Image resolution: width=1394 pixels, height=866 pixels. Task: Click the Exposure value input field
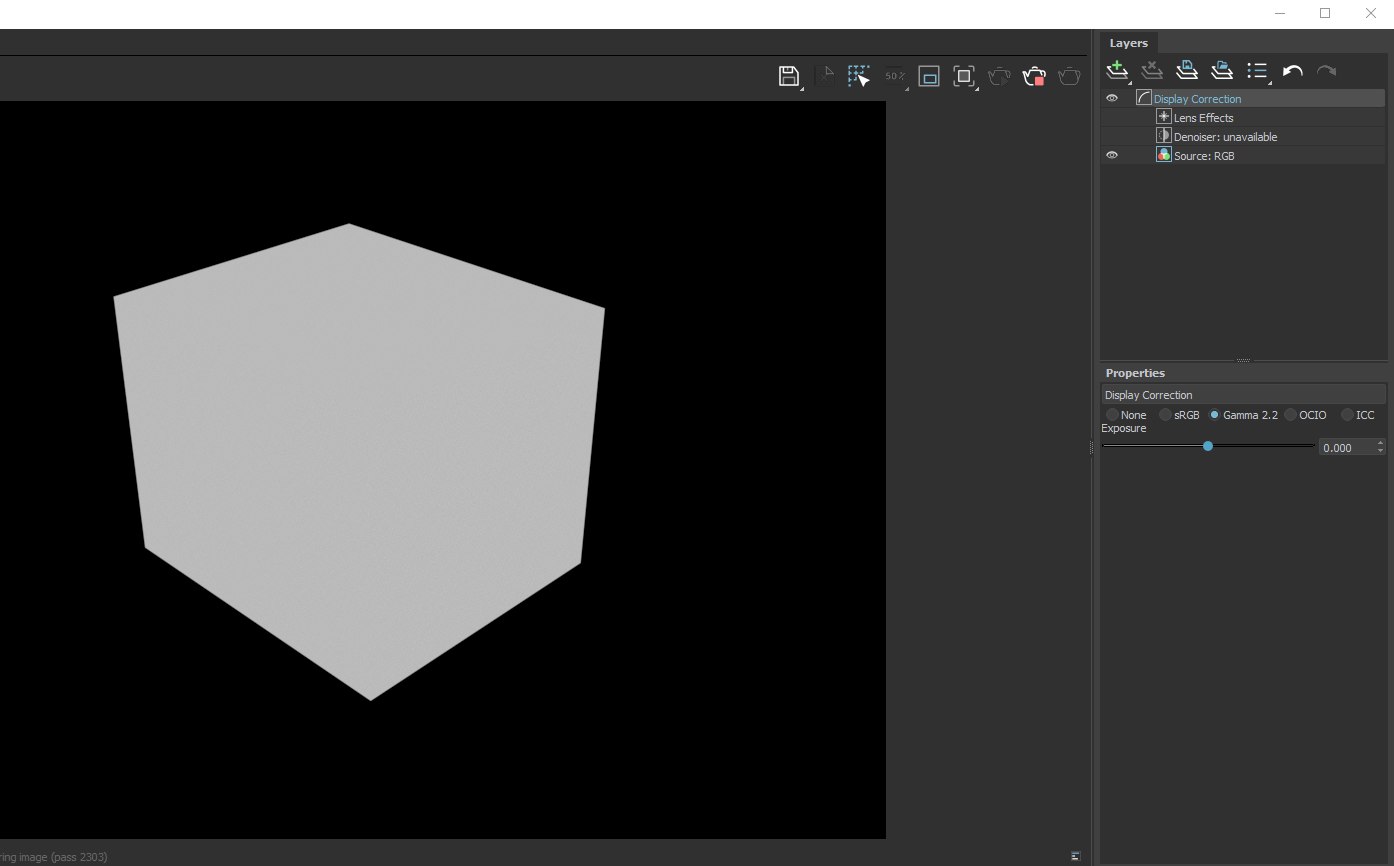[x=1345, y=448]
